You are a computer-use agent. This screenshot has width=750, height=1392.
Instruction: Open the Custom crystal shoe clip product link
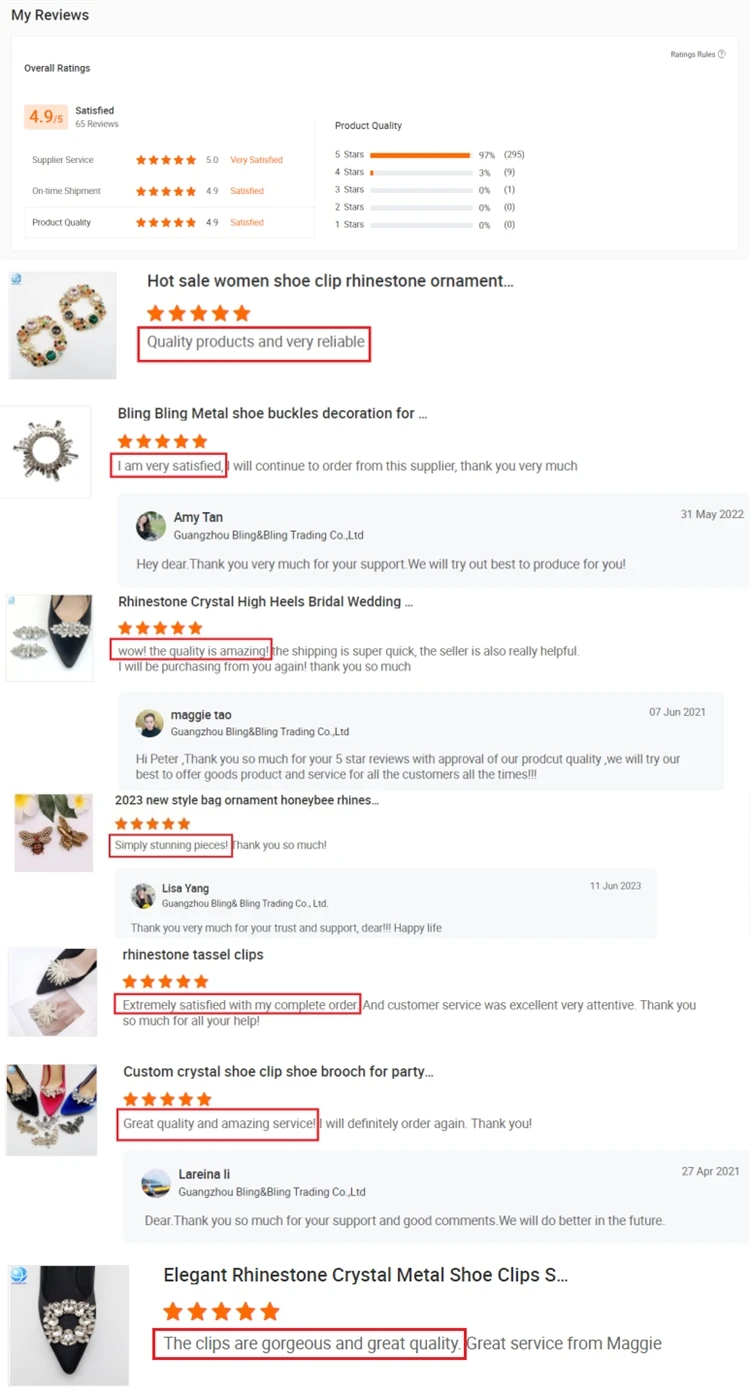coord(278,1071)
